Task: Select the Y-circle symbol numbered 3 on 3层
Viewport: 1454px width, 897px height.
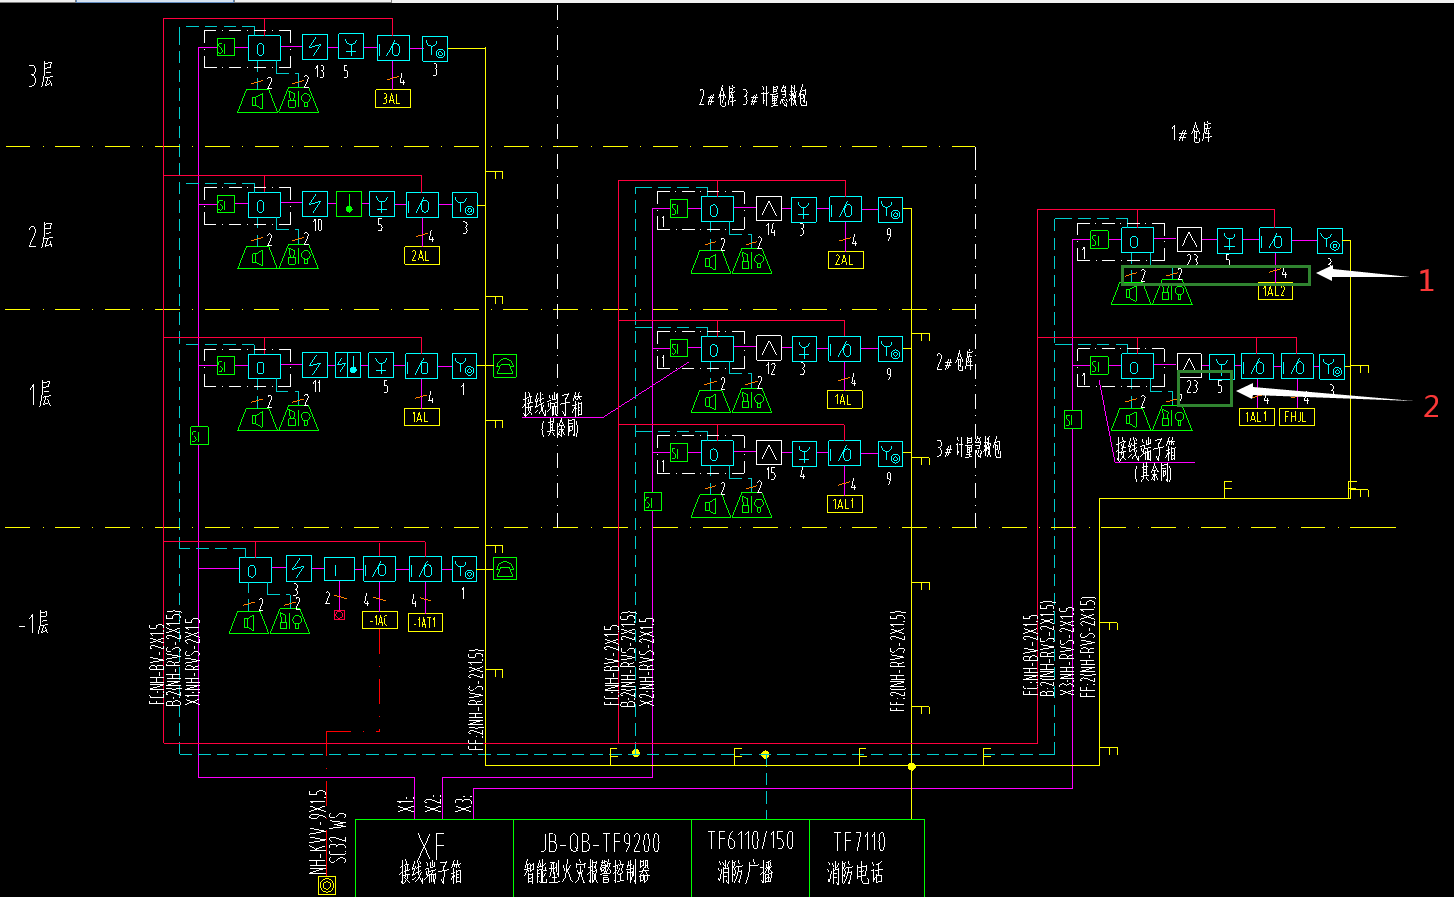Action: (x=435, y=48)
